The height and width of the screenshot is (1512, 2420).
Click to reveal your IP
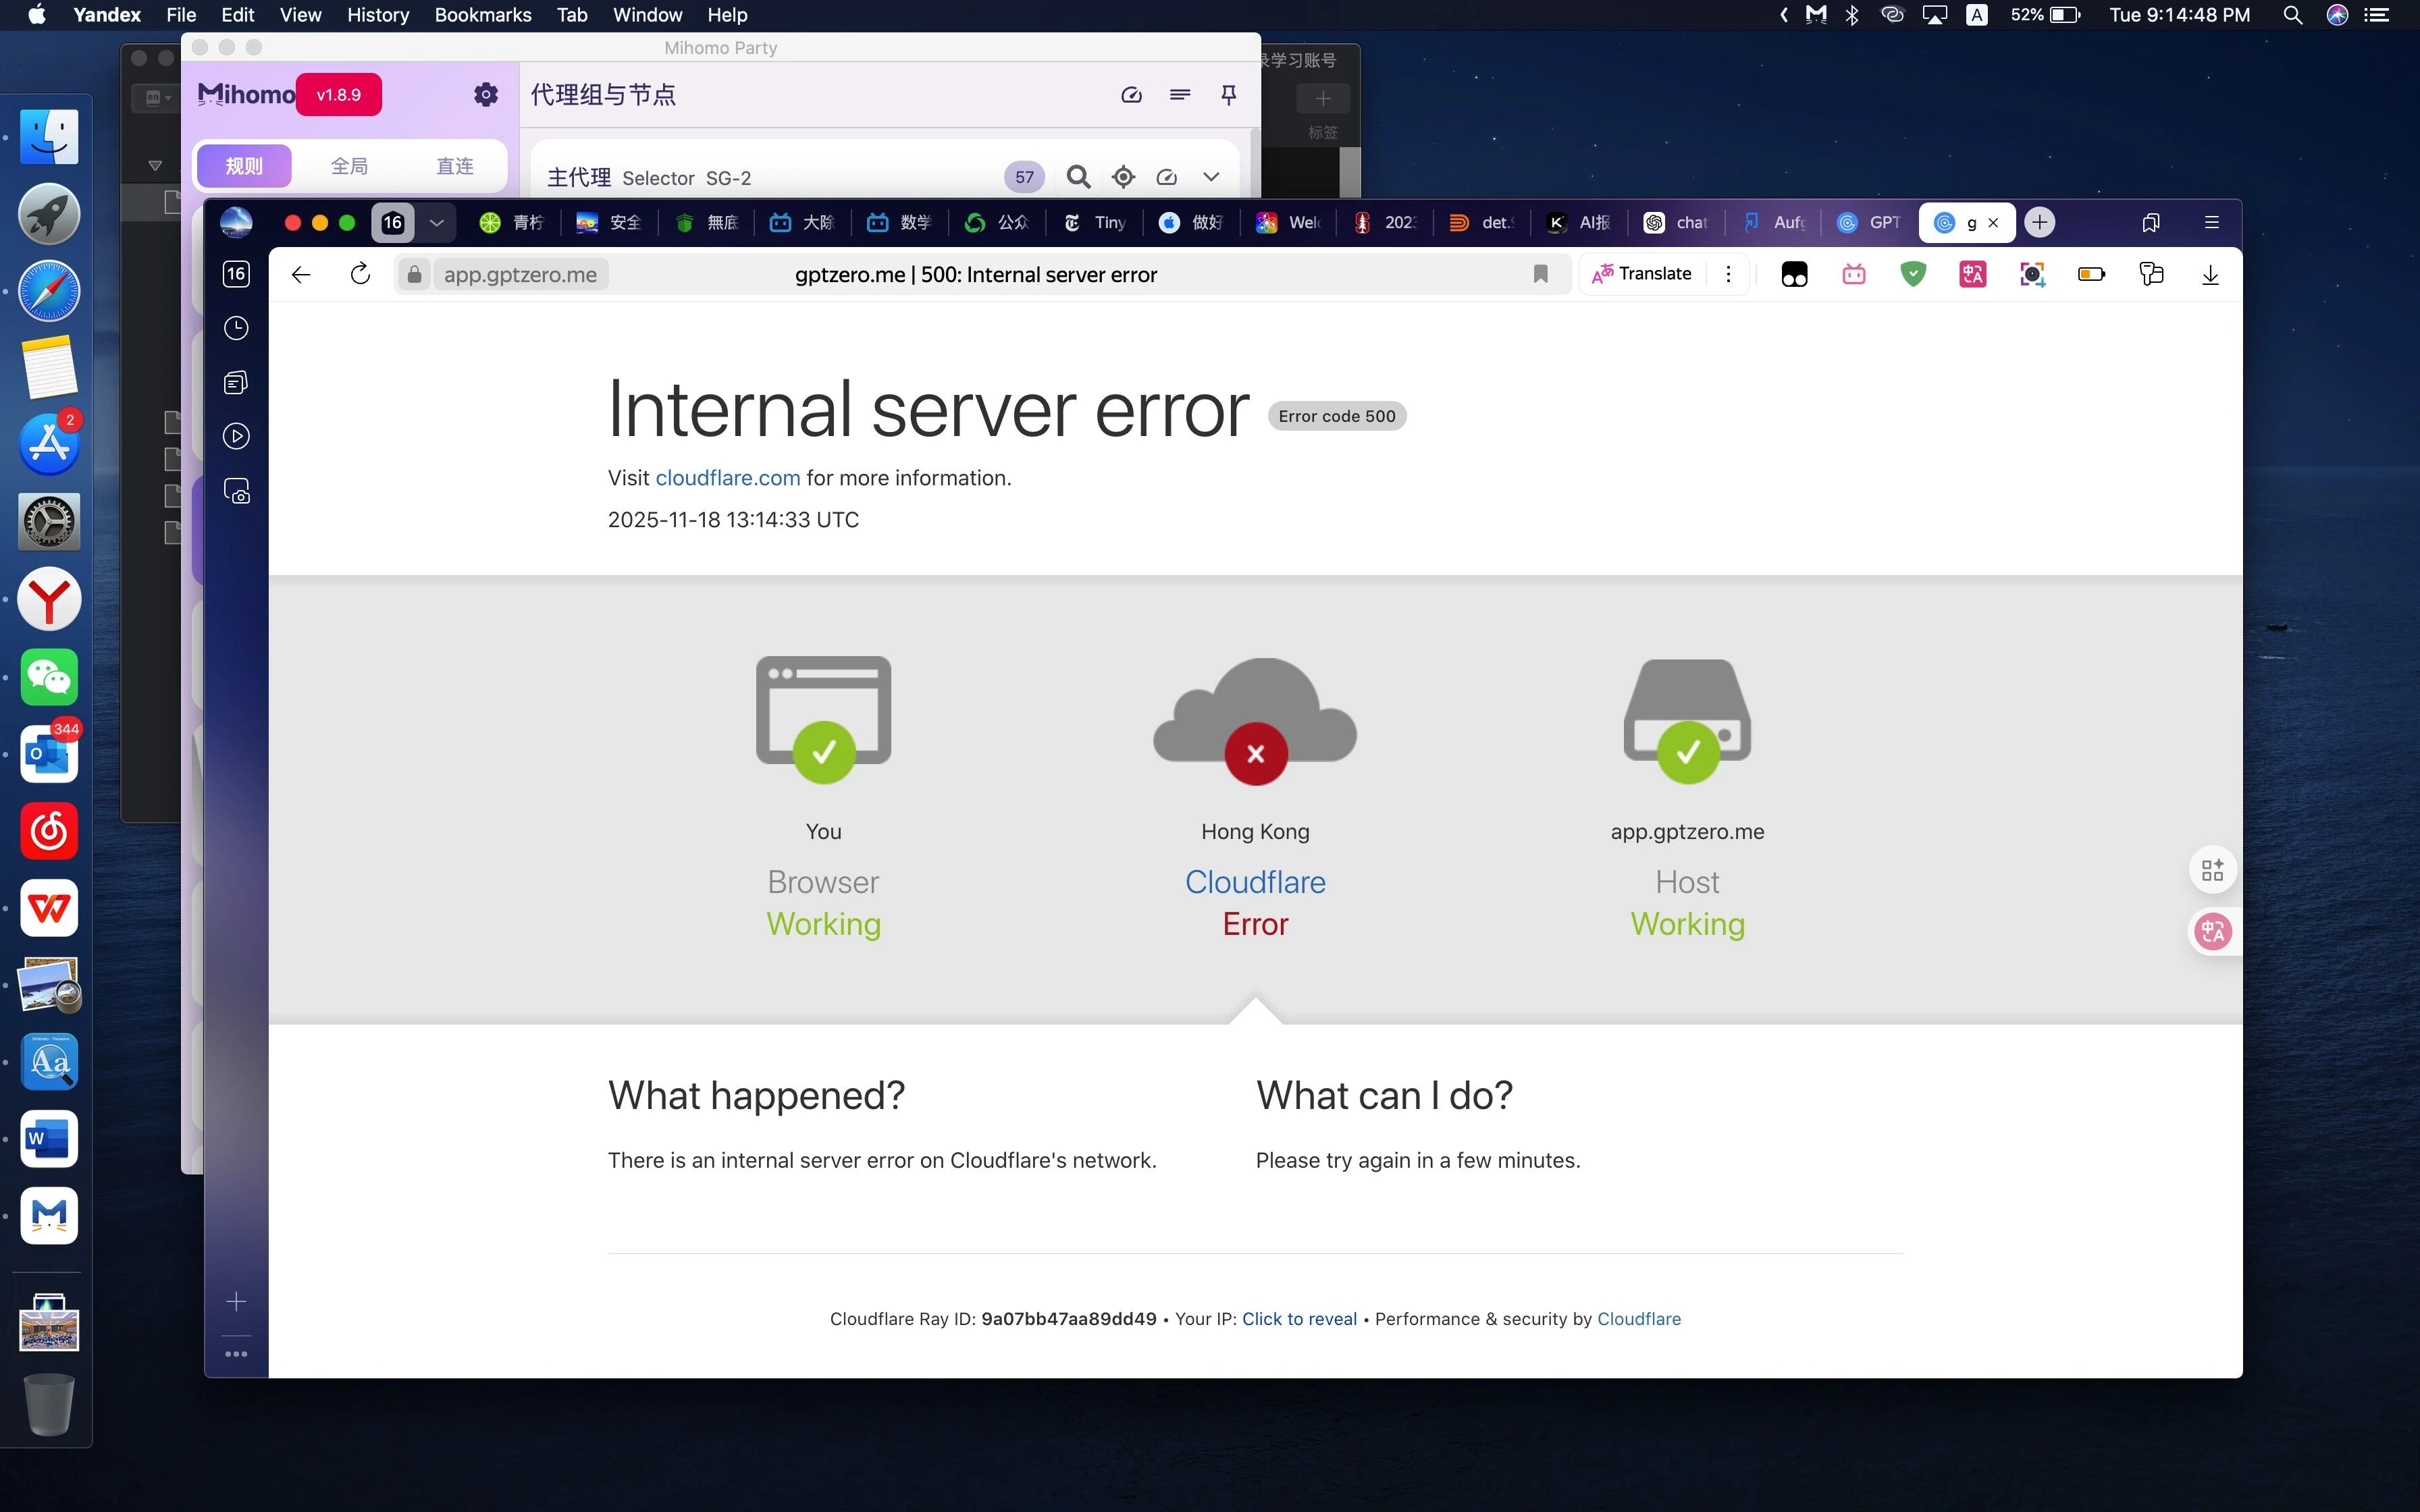pos(1298,1319)
